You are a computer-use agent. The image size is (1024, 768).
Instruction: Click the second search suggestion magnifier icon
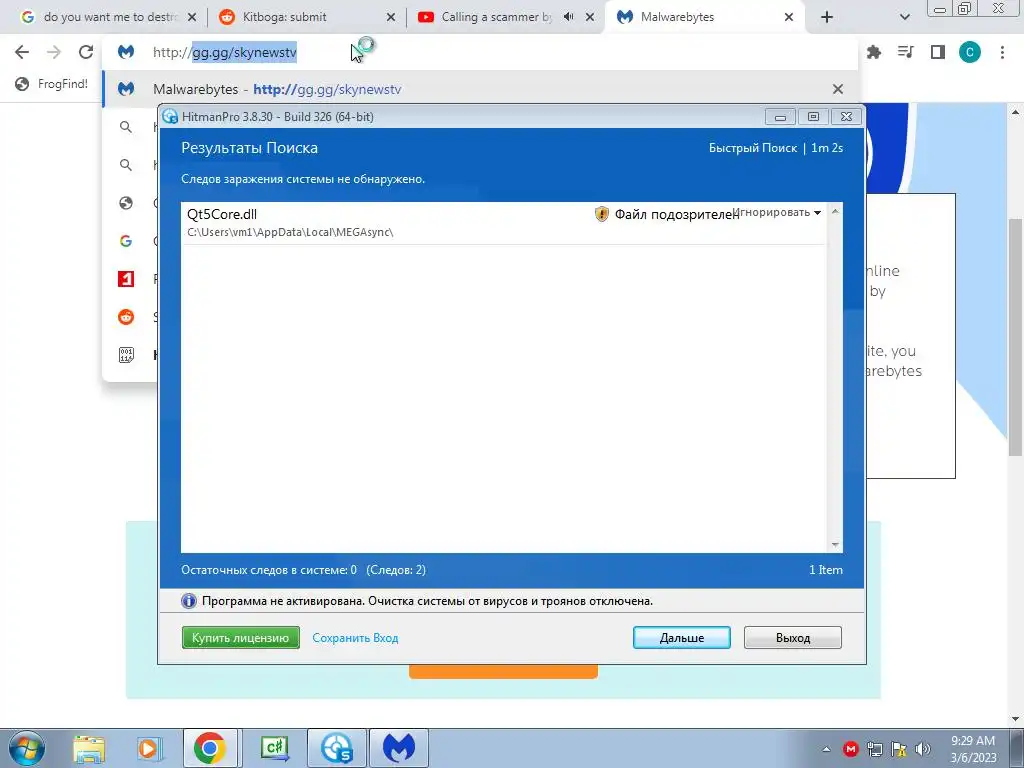(126, 165)
